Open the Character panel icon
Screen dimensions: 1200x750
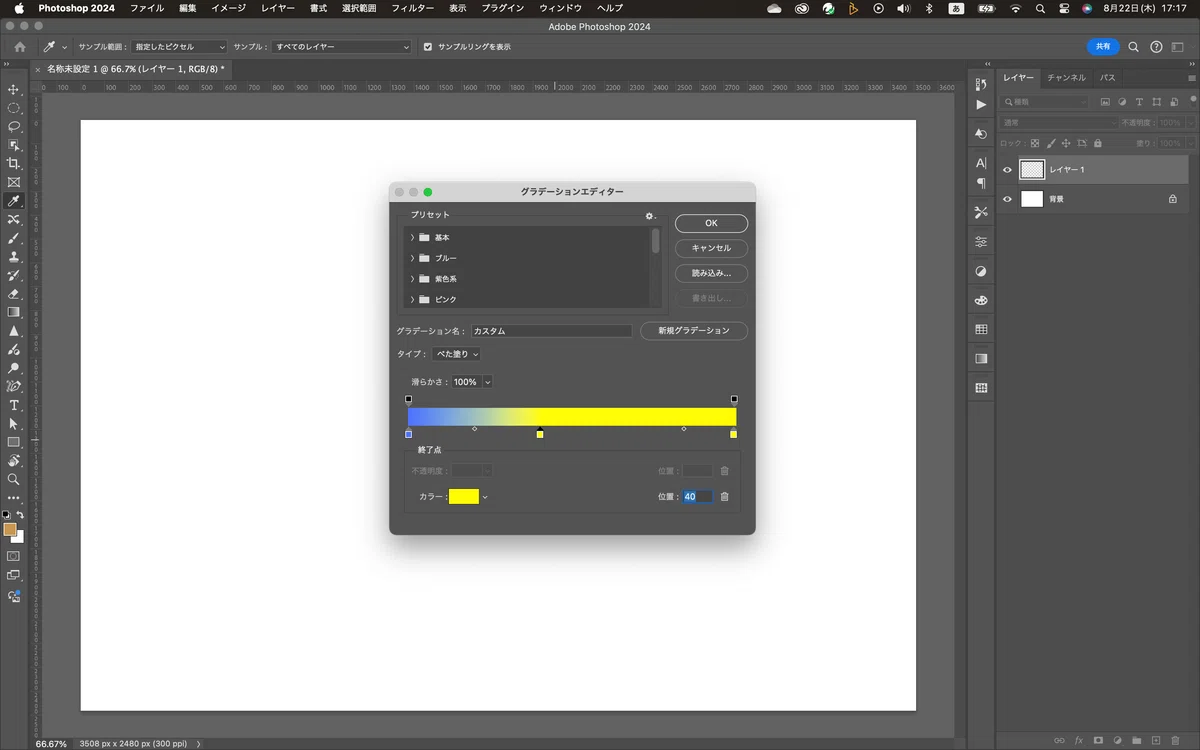[981, 163]
